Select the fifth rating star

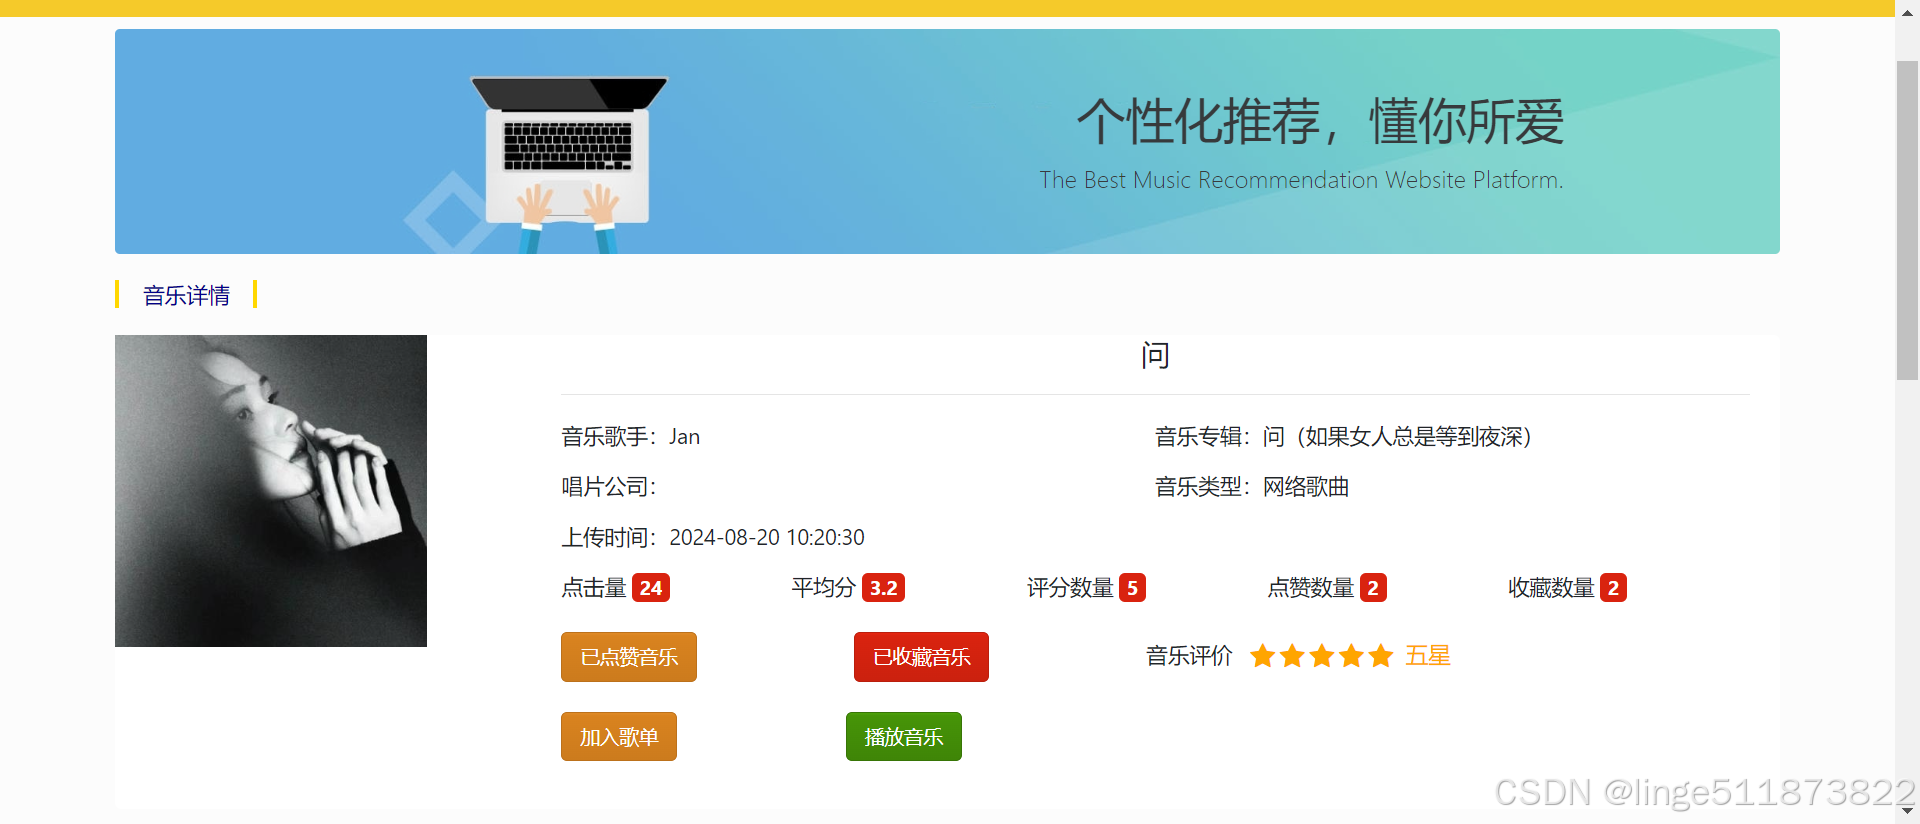[x=1381, y=656]
